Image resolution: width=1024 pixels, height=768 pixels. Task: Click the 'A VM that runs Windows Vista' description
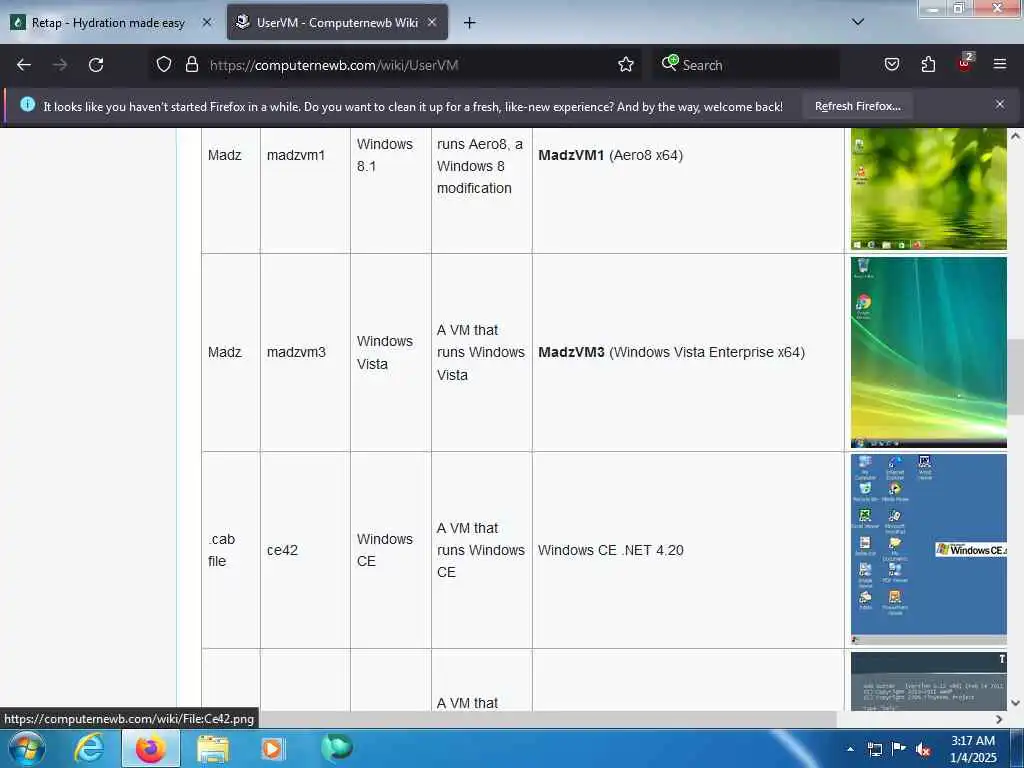(481, 352)
